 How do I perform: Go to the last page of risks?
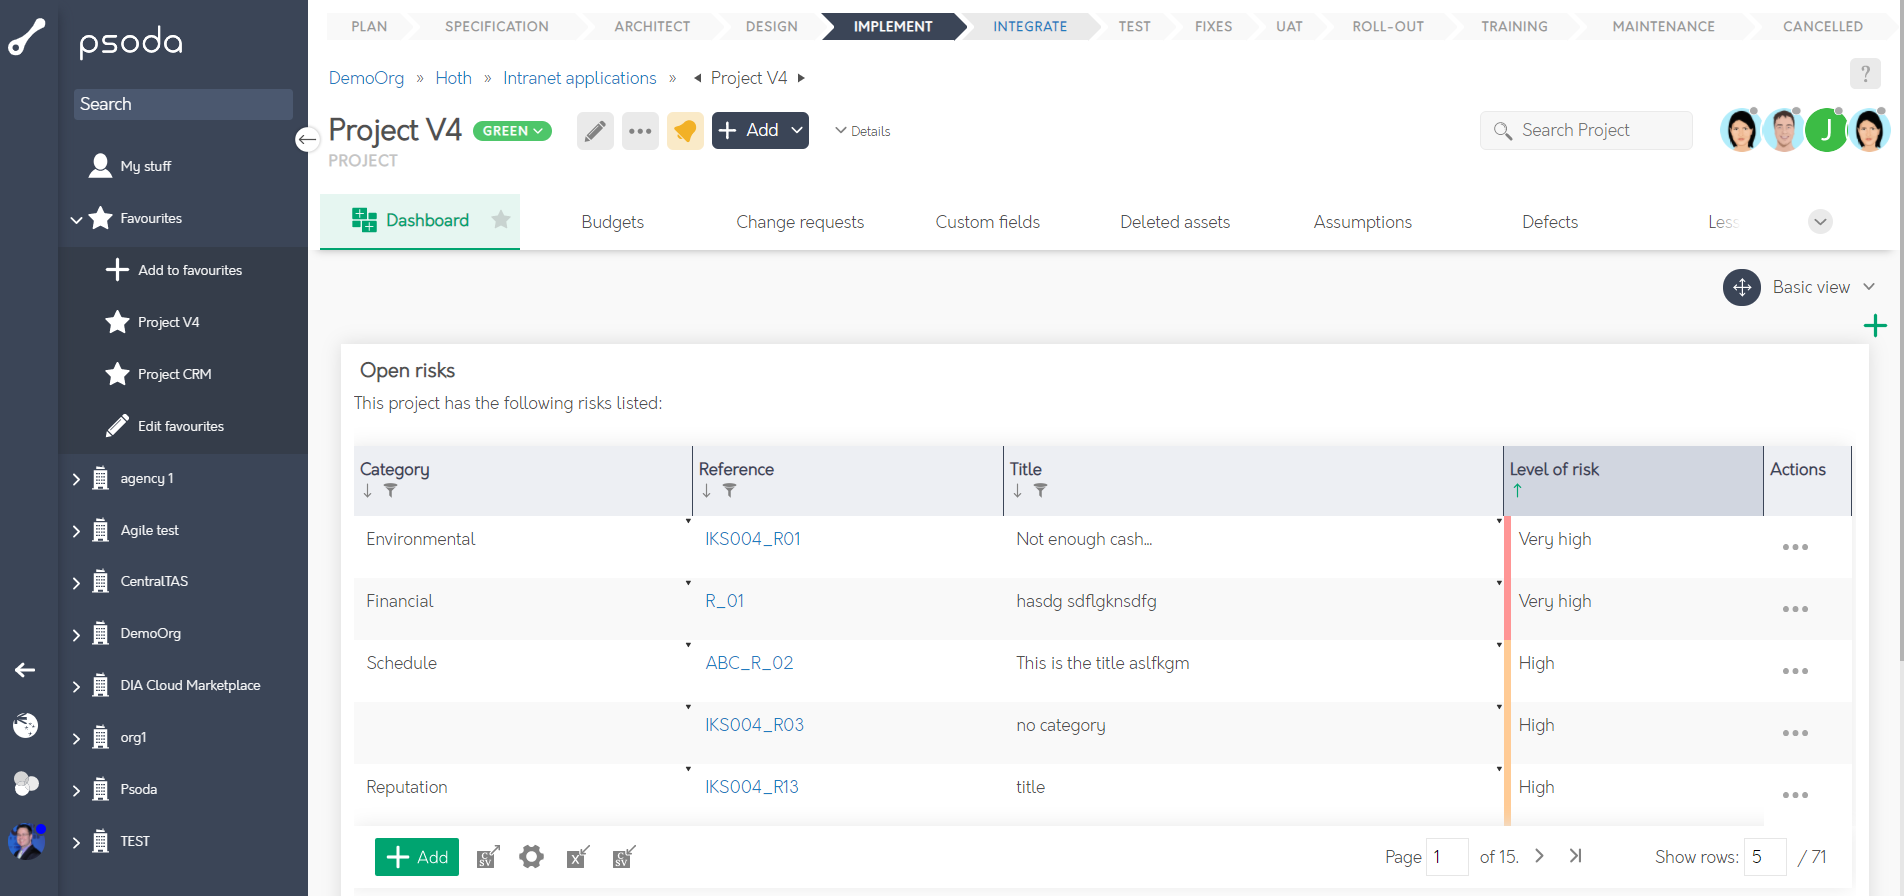tap(1575, 856)
